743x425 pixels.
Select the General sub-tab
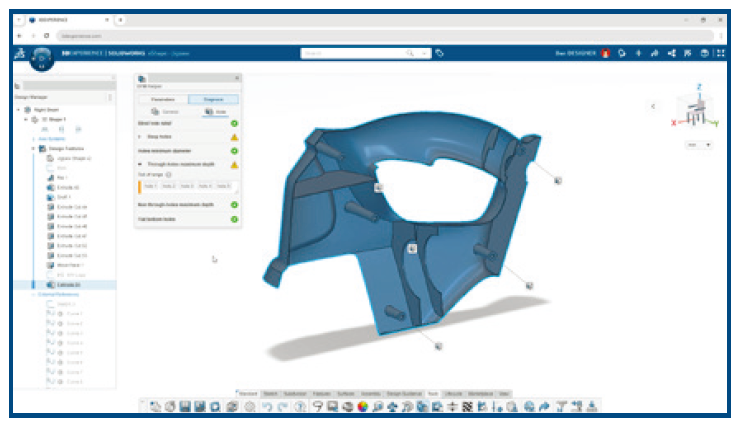coord(164,112)
